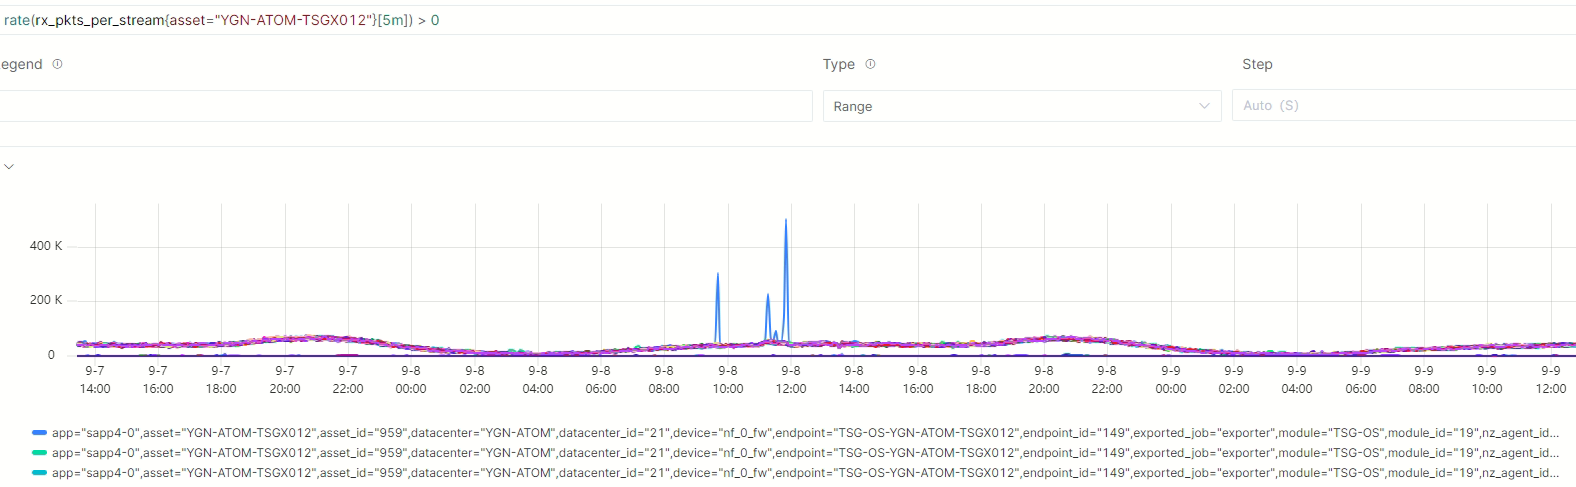1576x487 pixels.
Task: Click the cyan legend color swatch
Action: [39, 473]
